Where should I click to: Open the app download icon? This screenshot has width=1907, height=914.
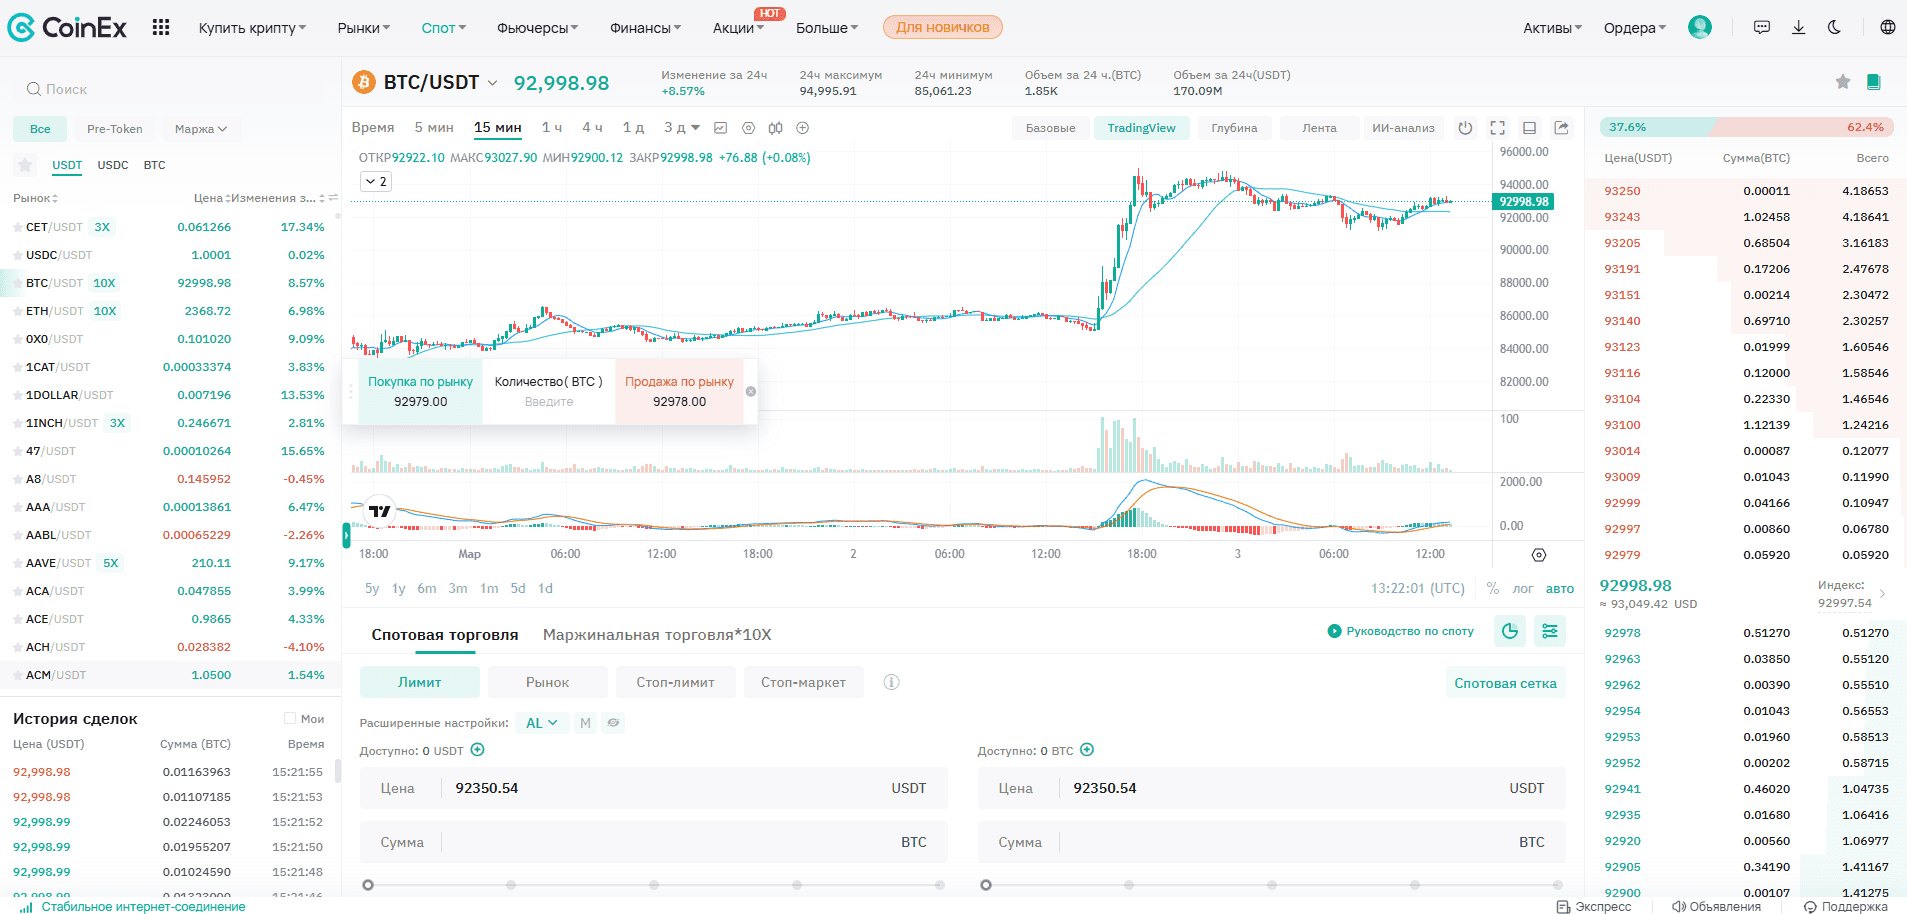coord(1798,28)
